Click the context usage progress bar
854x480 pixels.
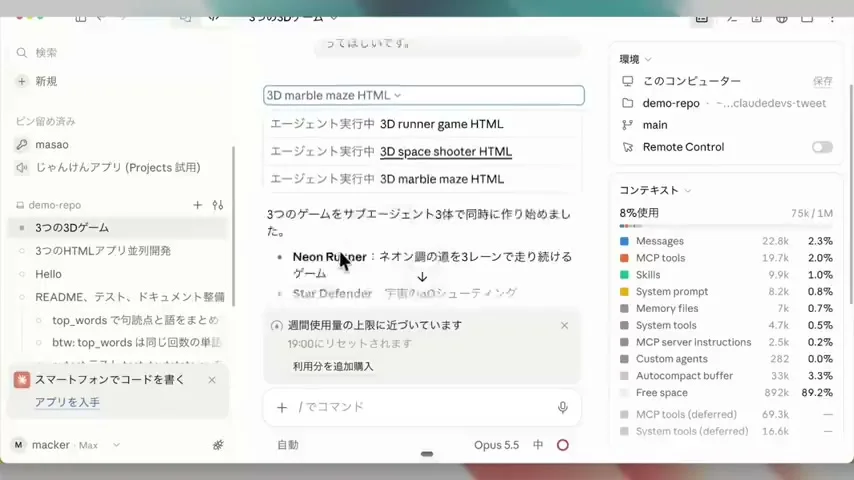point(726,226)
